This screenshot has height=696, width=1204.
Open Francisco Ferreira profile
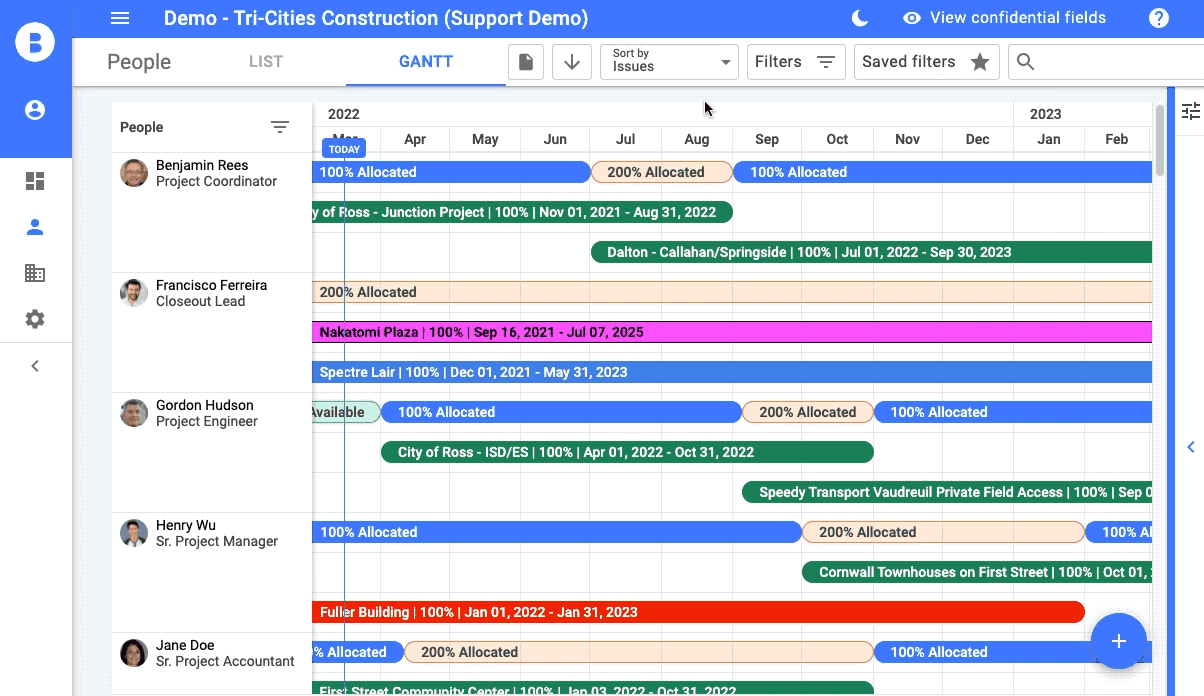(211, 285)
